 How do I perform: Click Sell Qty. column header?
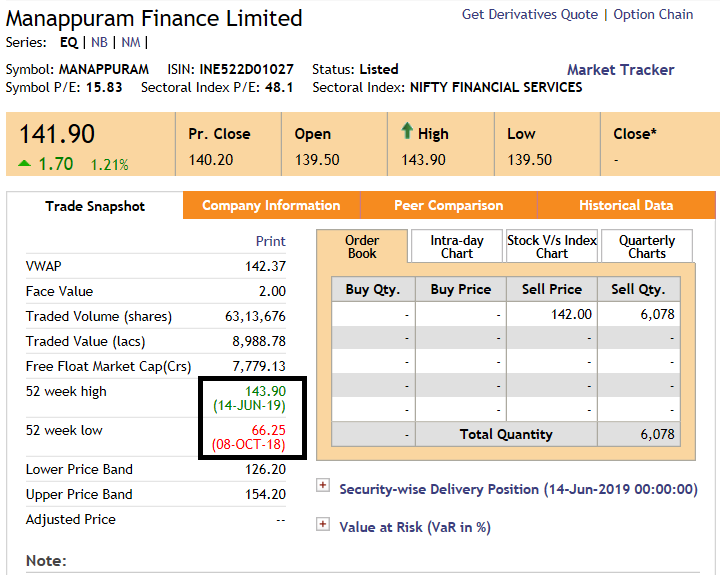pos(638,289)
